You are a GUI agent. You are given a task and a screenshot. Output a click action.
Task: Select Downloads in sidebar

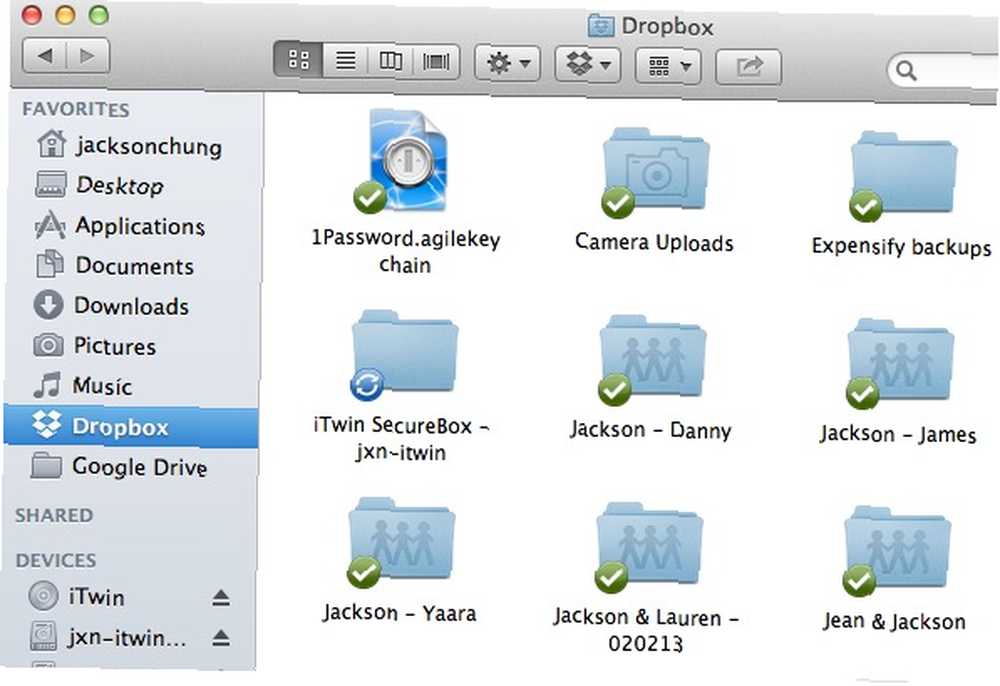(112, 305)
